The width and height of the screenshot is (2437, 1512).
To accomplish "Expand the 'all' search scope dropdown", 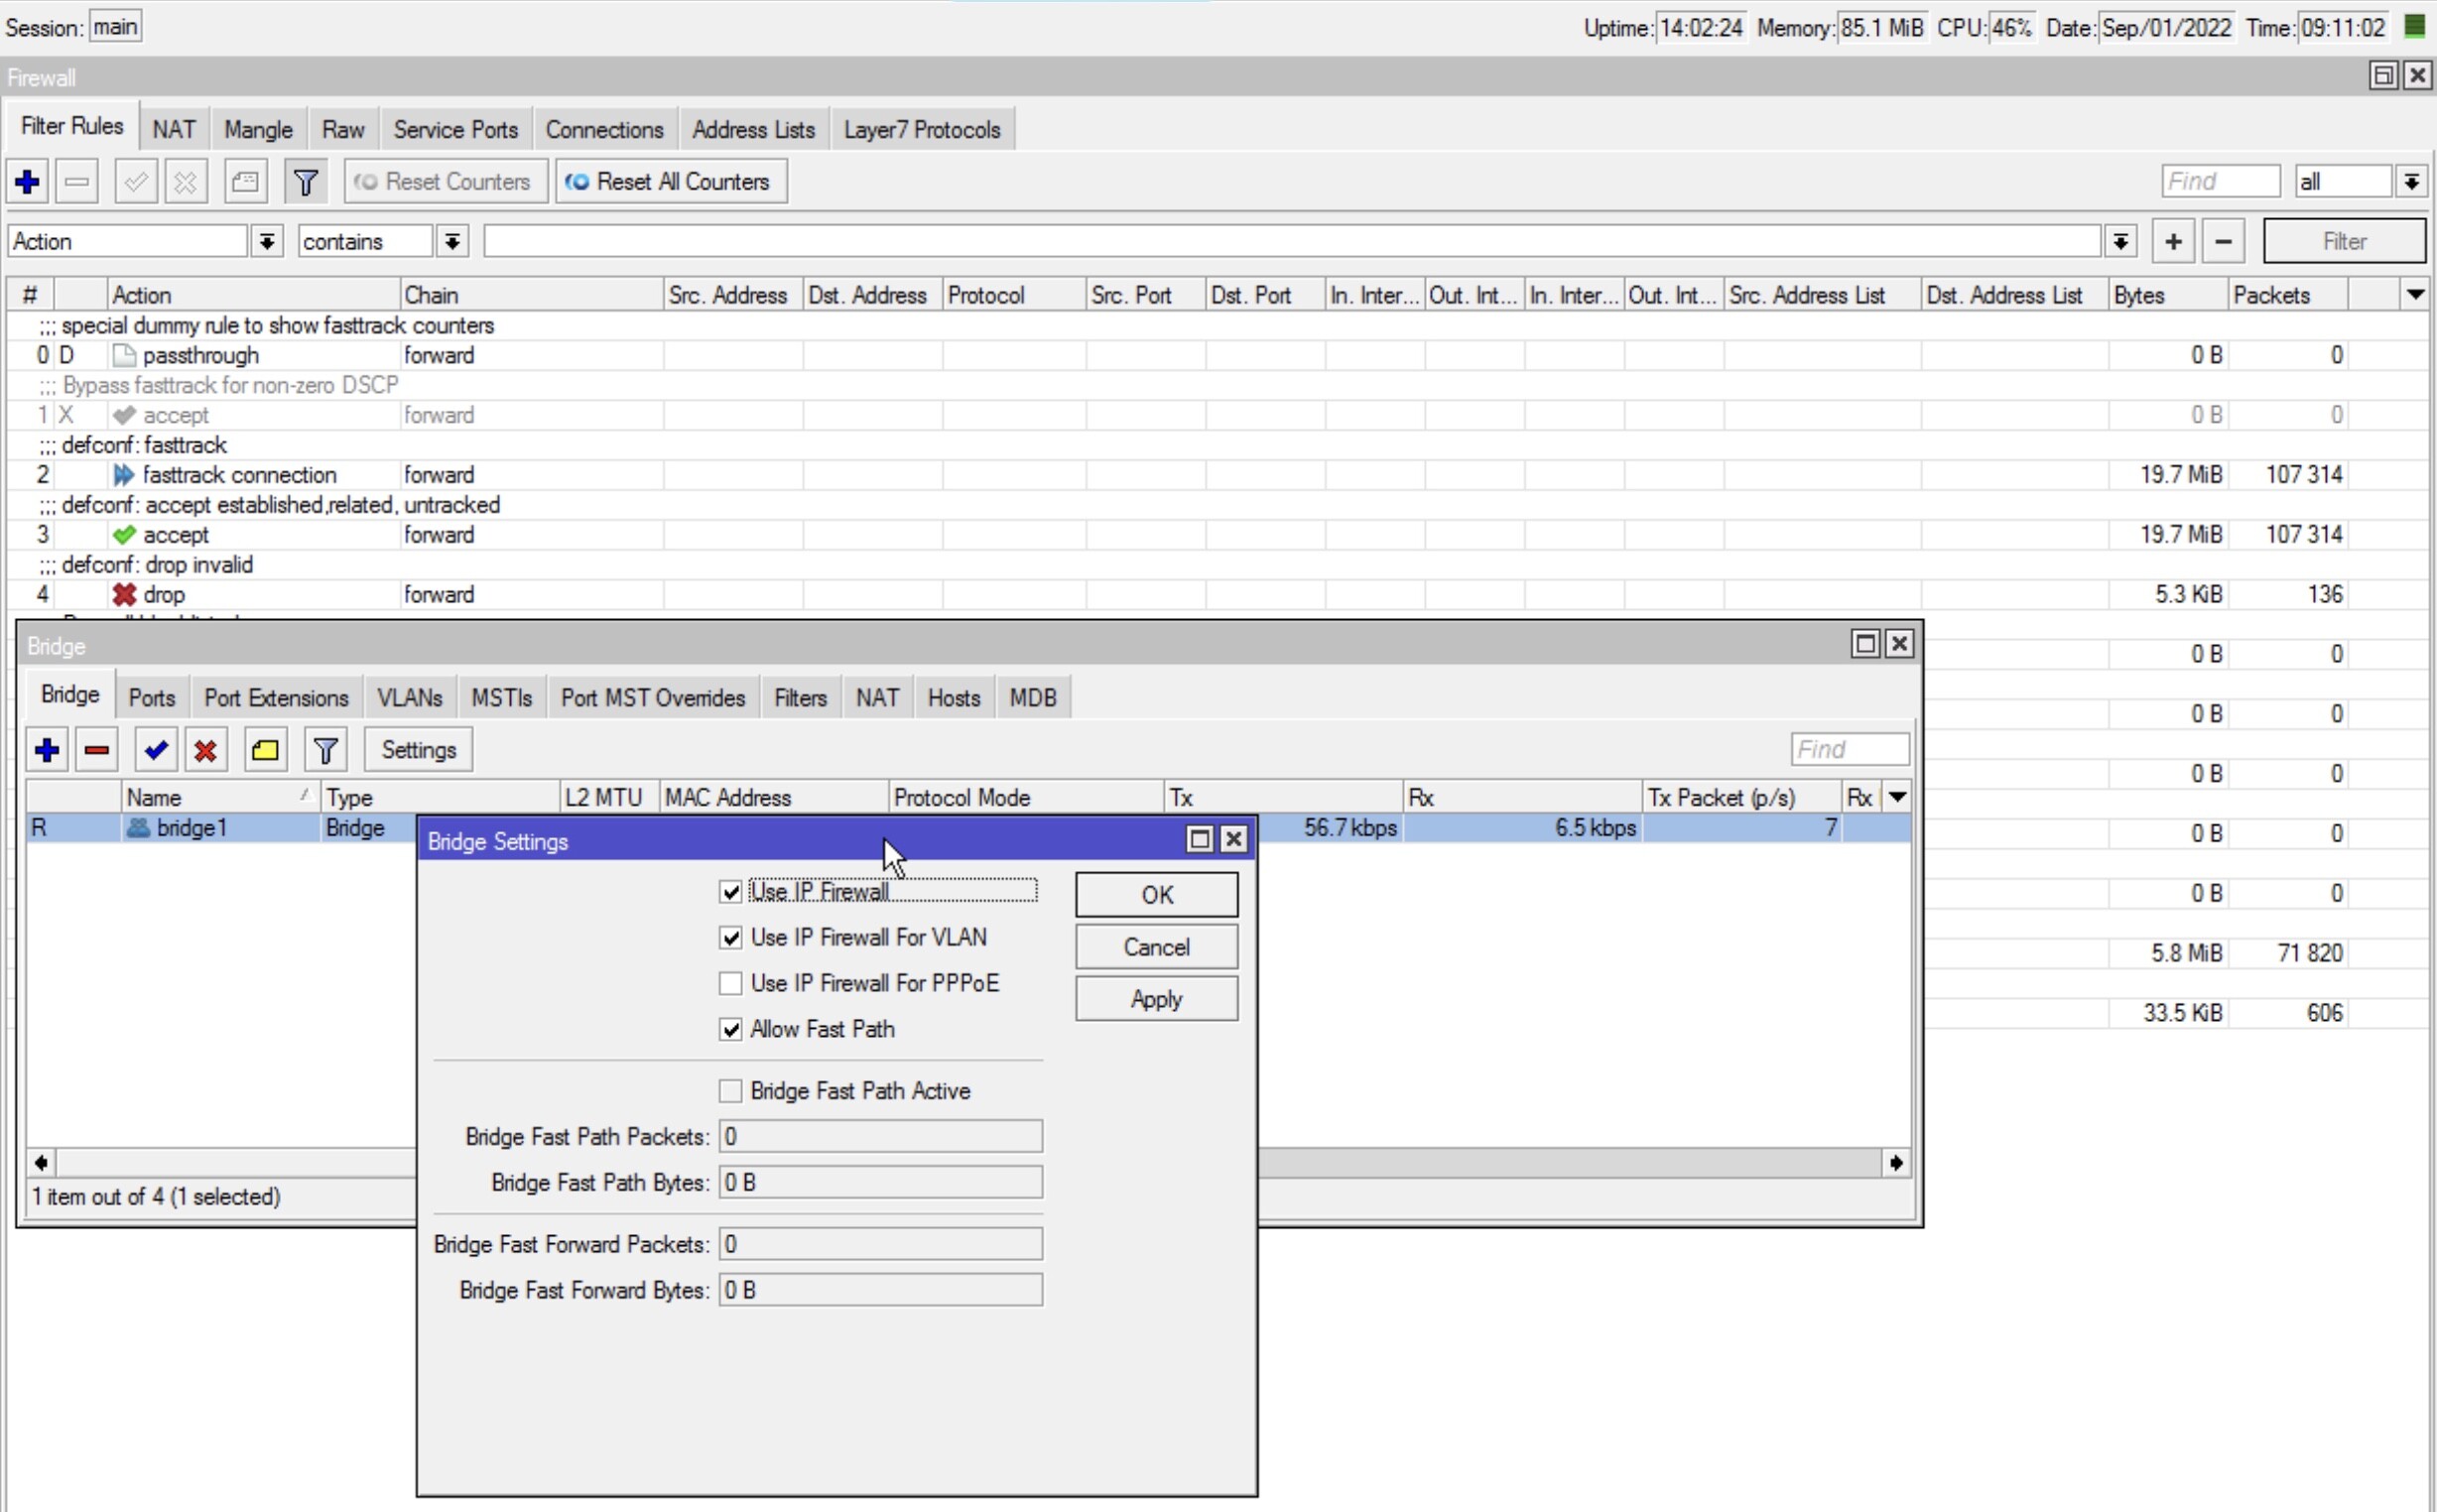I will coord(2411,182).
